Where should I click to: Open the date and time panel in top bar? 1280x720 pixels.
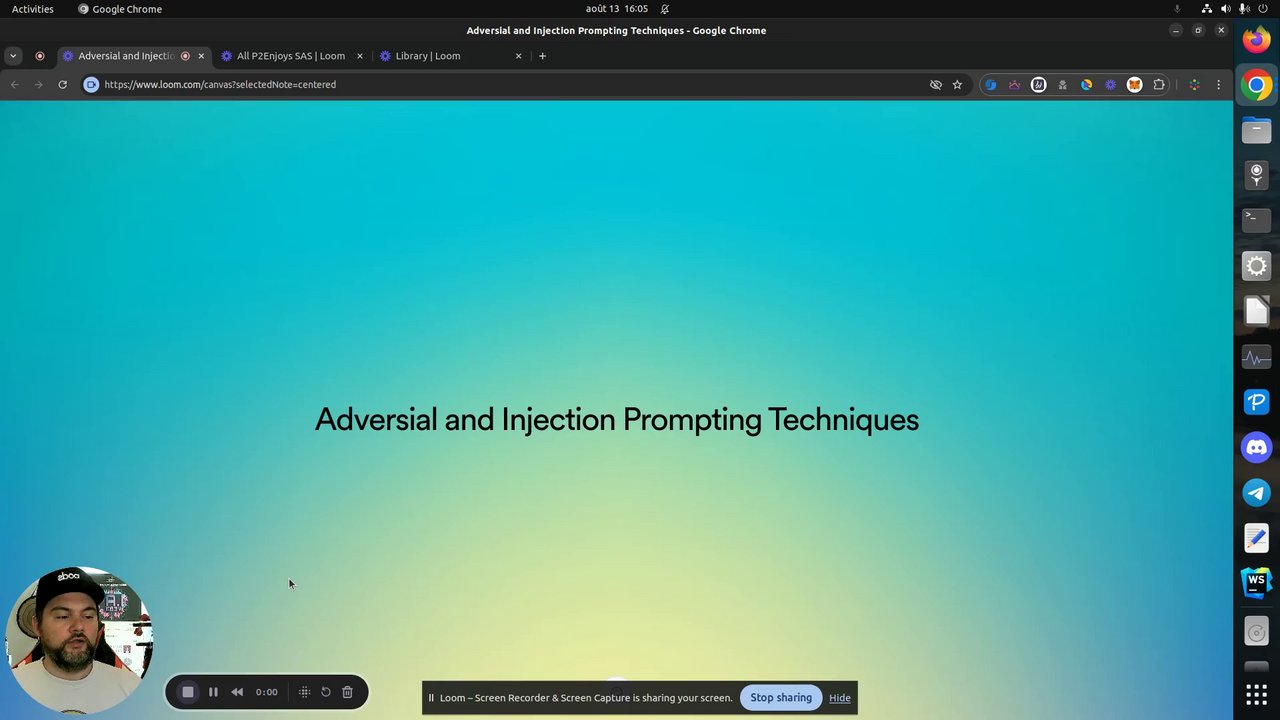[617, 9]
